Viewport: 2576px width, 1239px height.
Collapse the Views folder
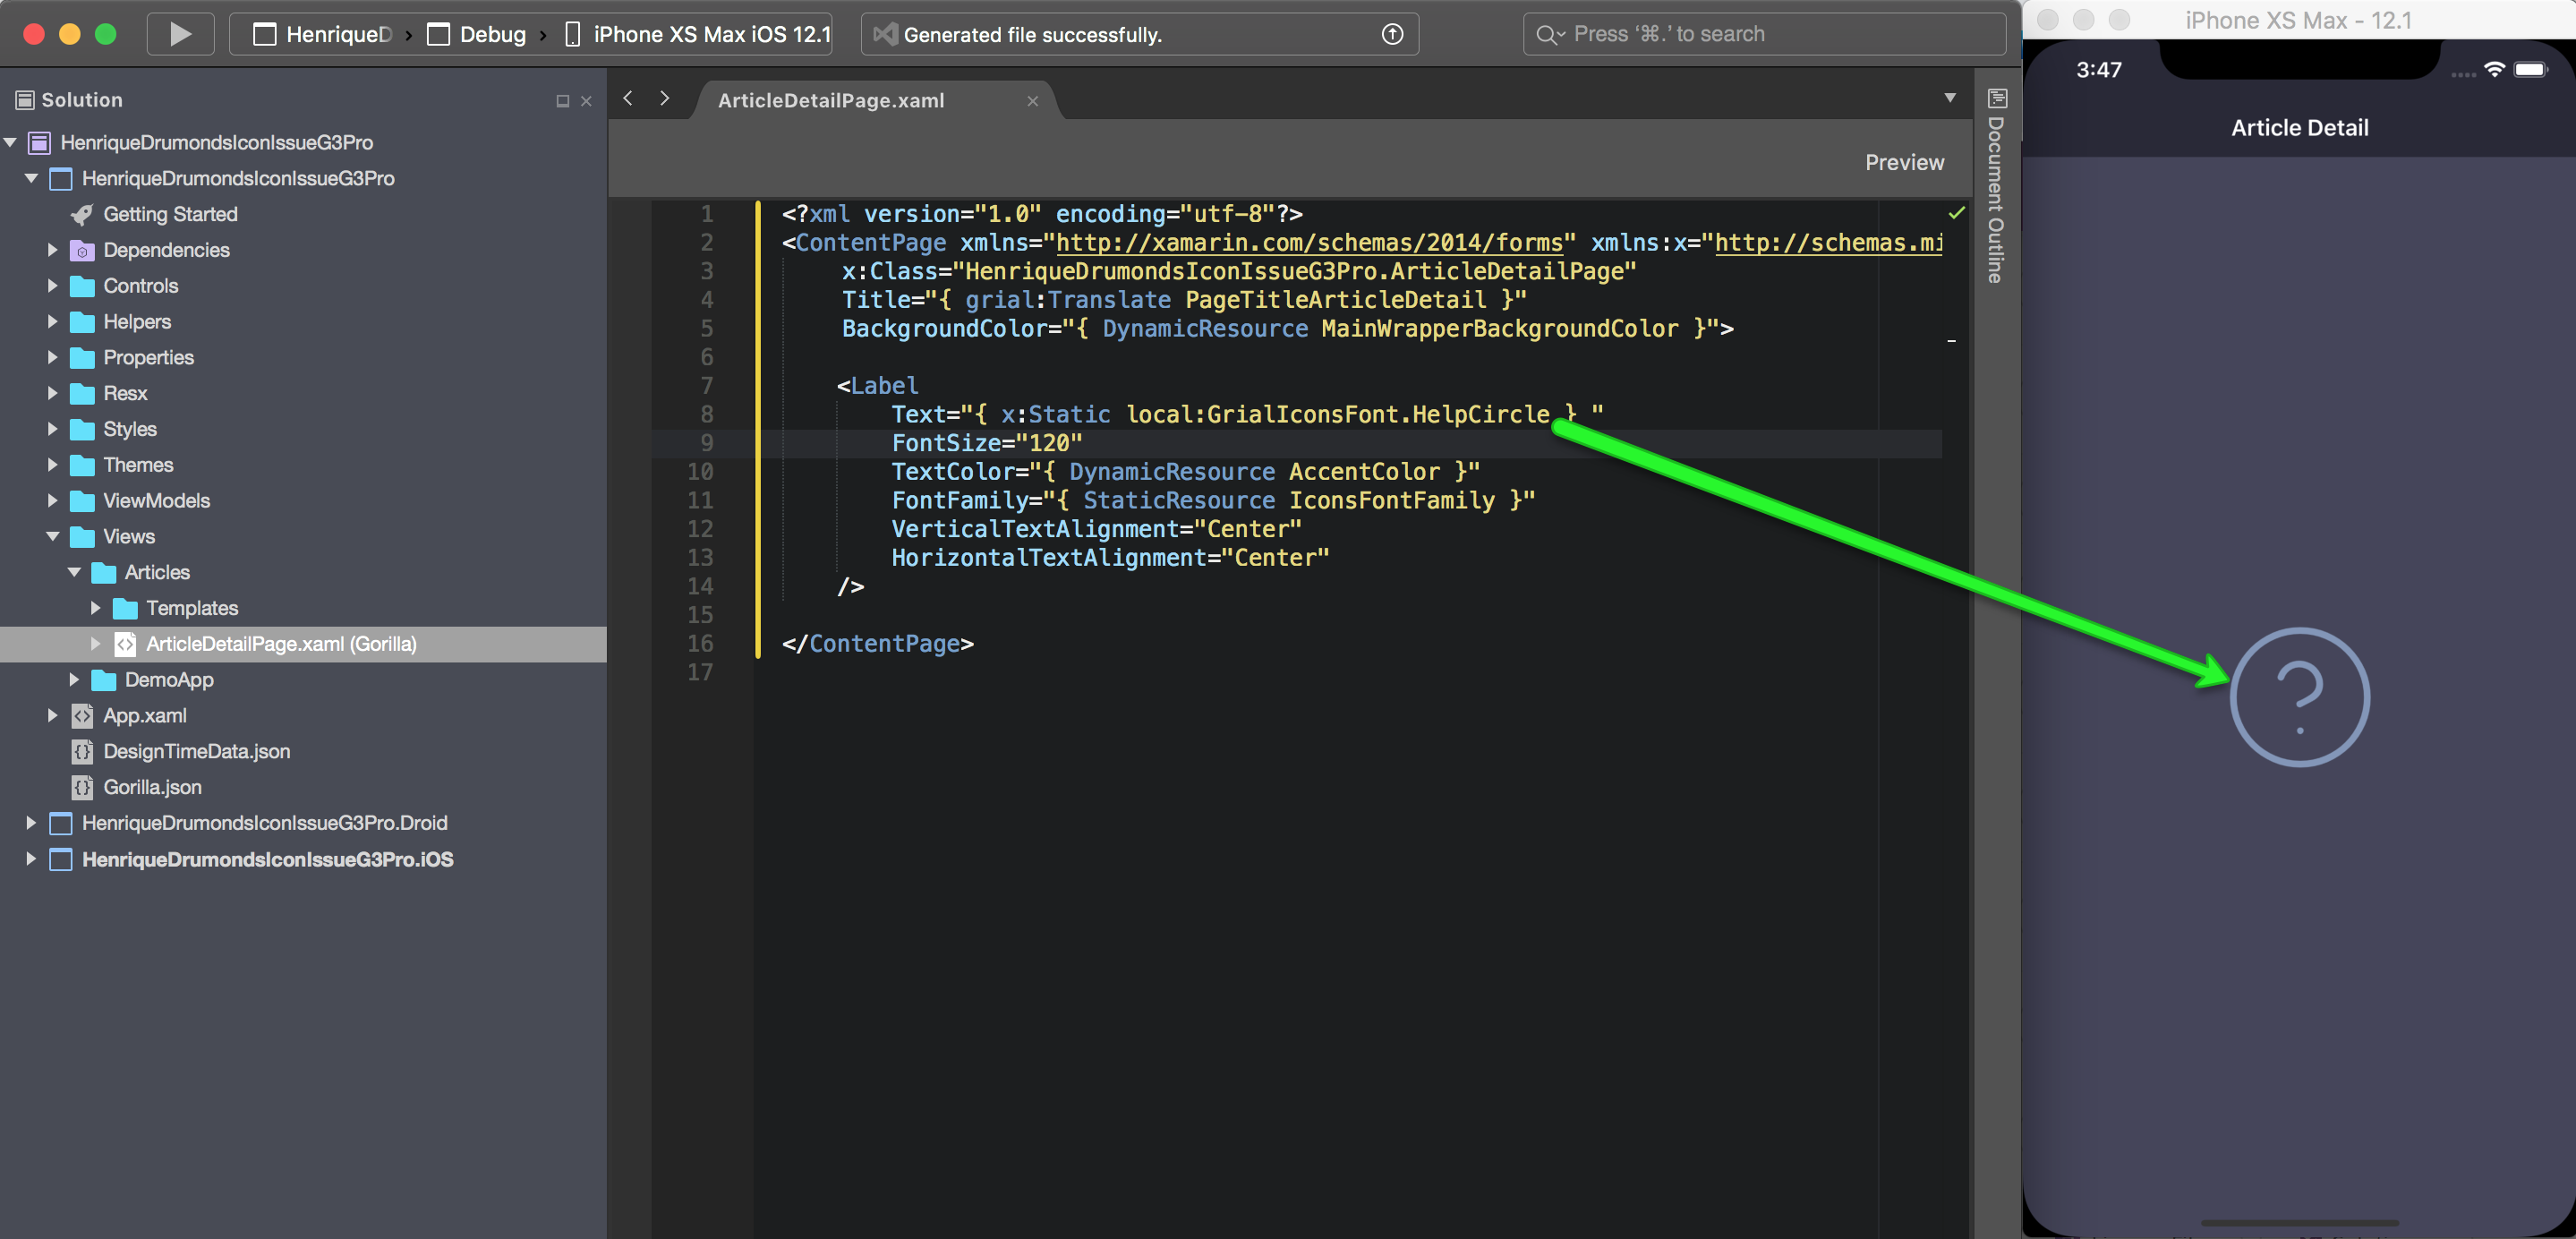point(52,536)
